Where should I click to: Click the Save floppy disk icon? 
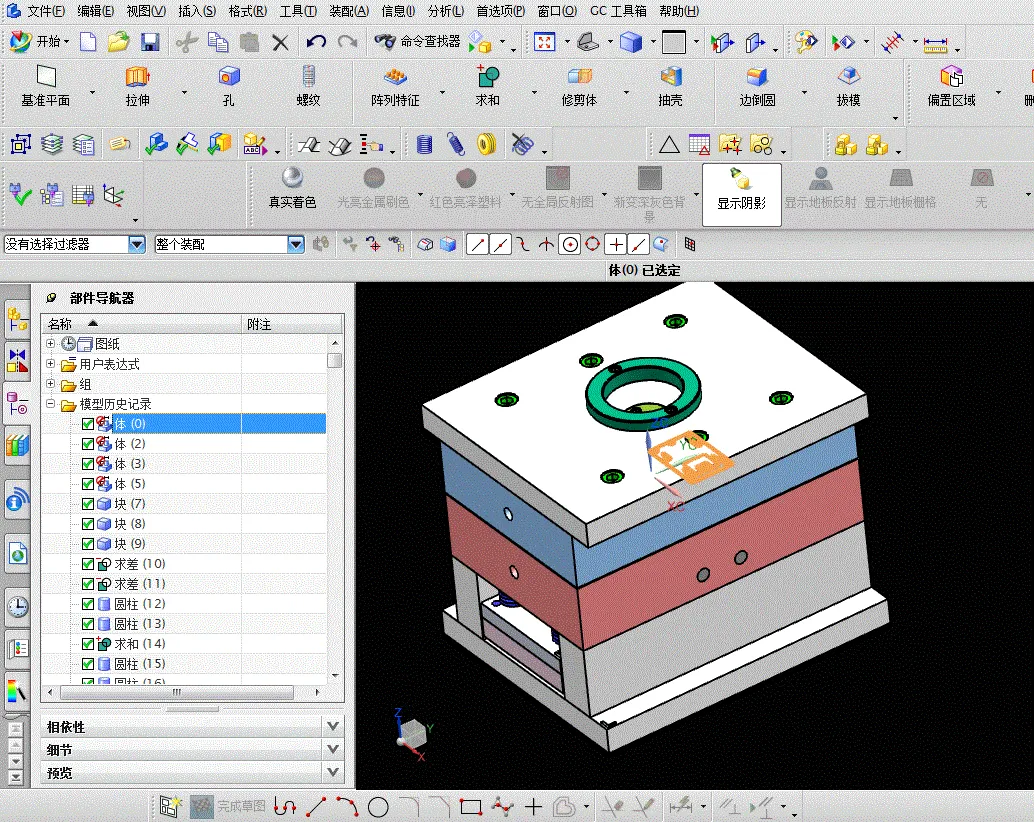150,42
